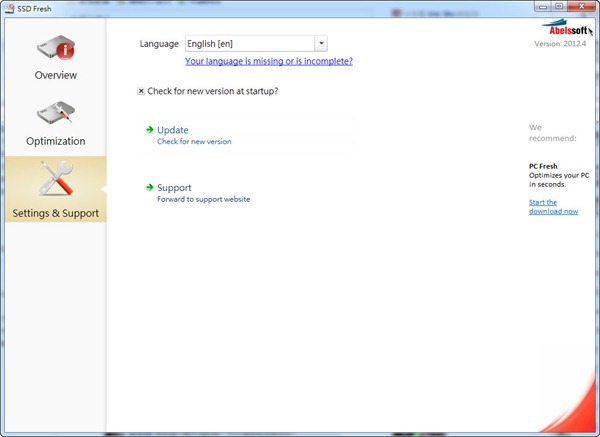Click the Overview drive icon in sidebar
The image size is (600, 437).
point(55,48)
